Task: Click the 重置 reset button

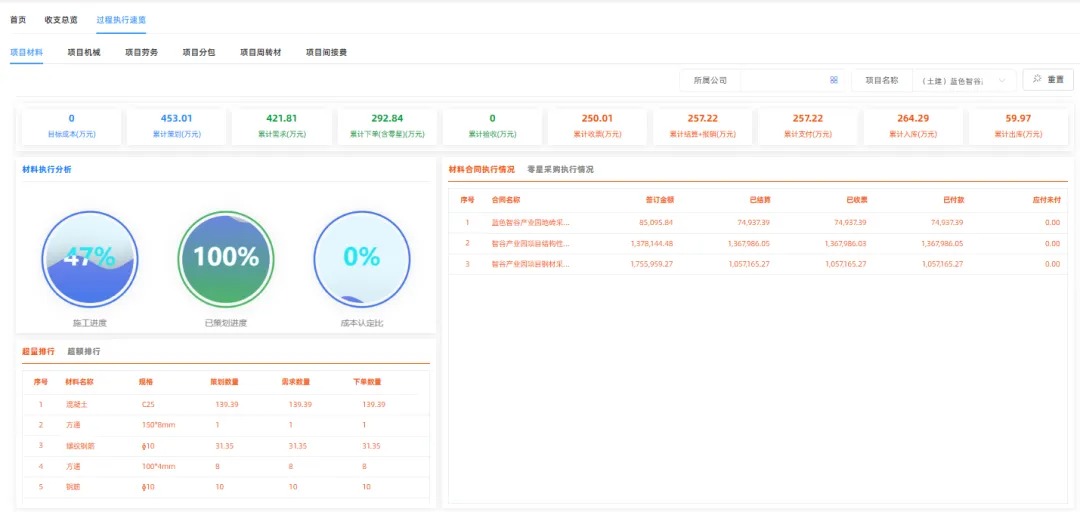Action: click(1047, 80)
